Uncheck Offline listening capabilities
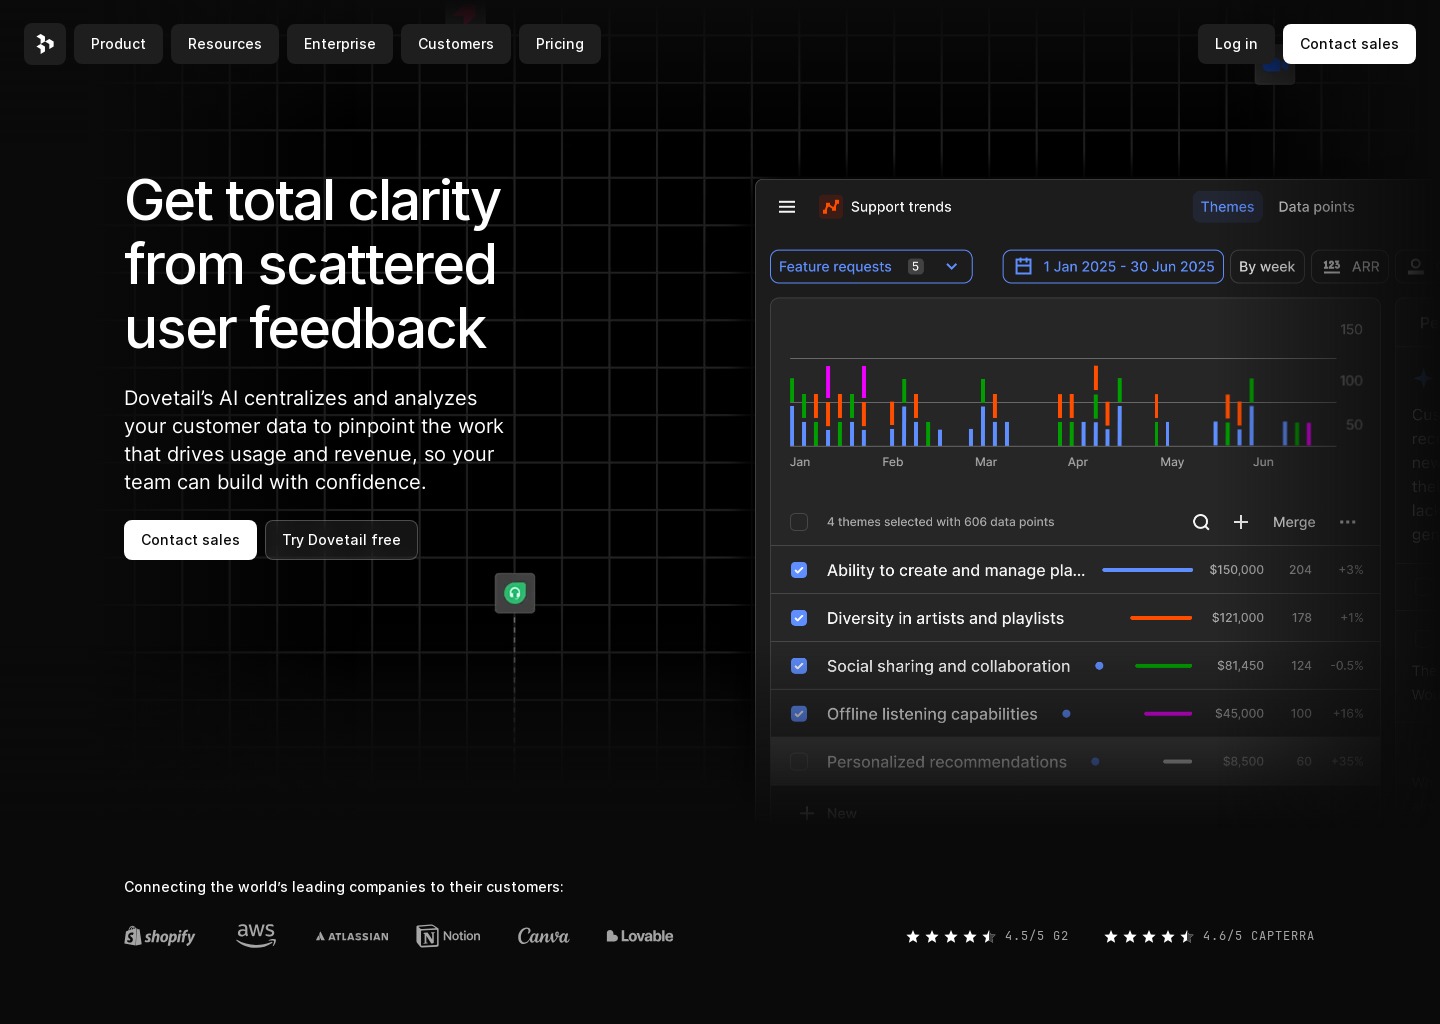Screen dimensions: 1440x1024 pyautogui.click(x=799, y=714)
